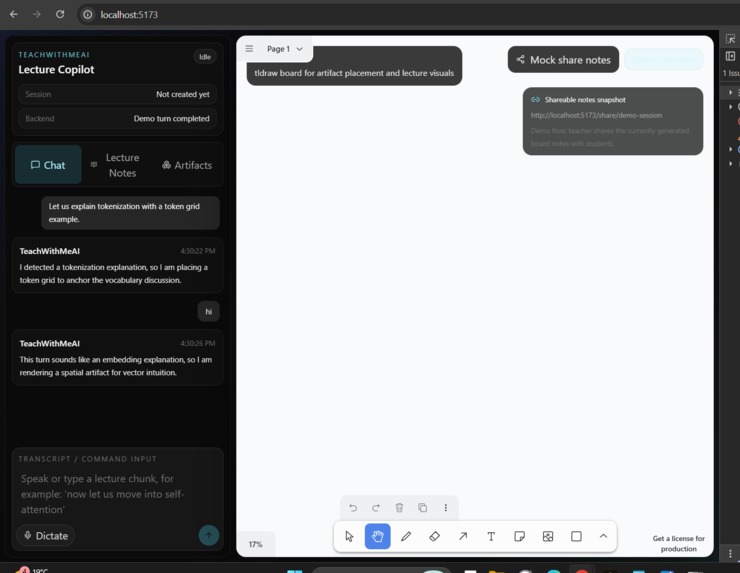This screenshot has height=573, width=740.
Task: Activate the Hand pan tool
Action: point(378,536)
